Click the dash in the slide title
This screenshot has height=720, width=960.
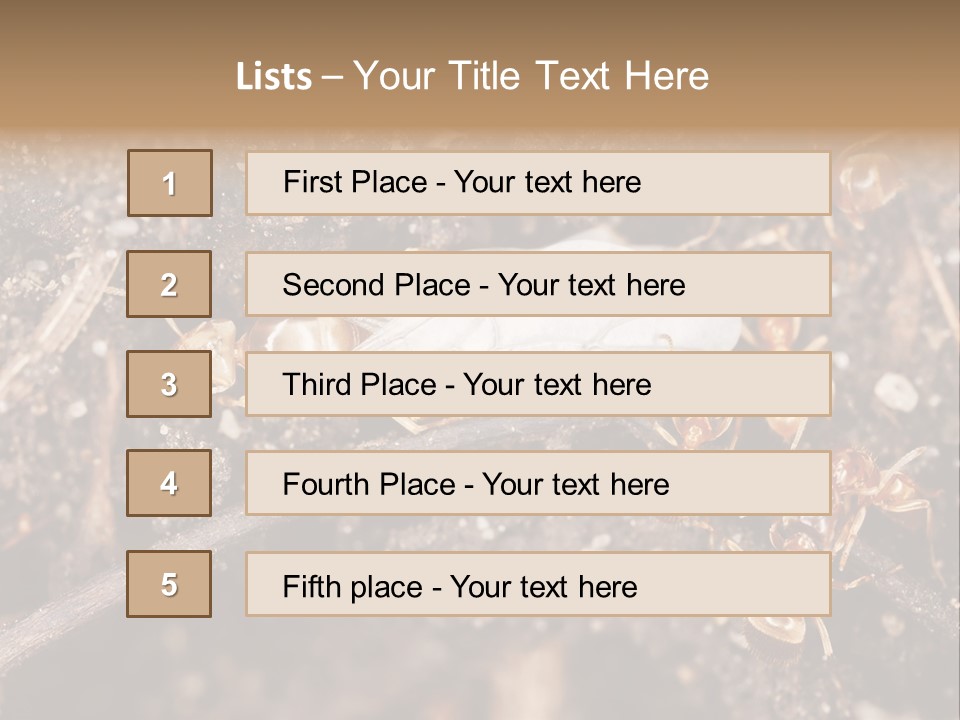click(333, 77)
